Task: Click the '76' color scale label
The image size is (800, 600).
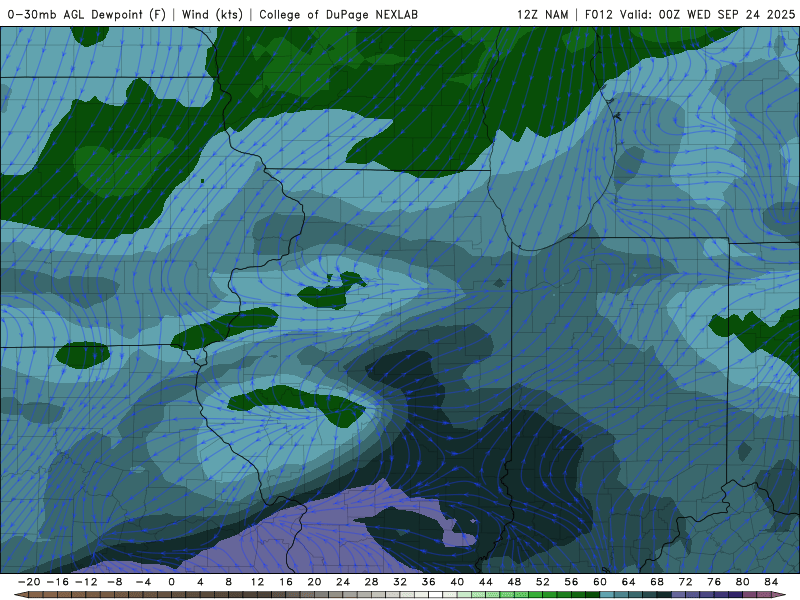Action: click(x=714, y=582)
